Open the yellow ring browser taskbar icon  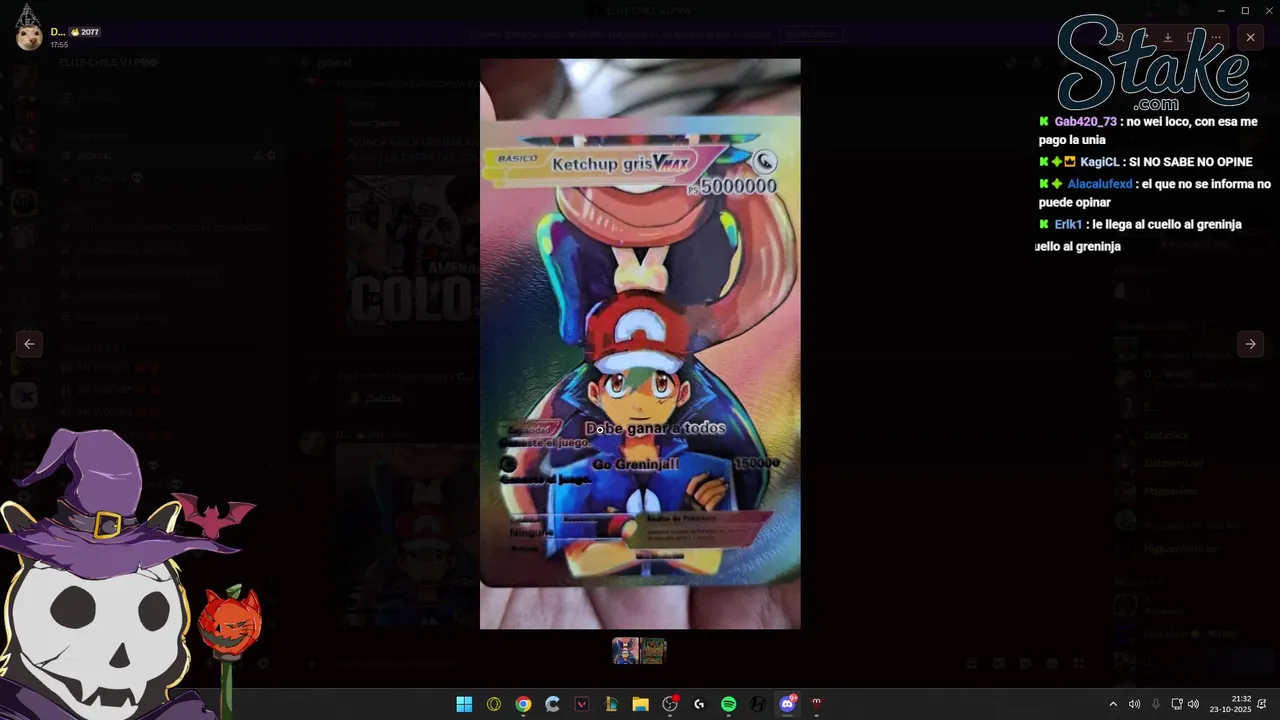coord(493,704)
